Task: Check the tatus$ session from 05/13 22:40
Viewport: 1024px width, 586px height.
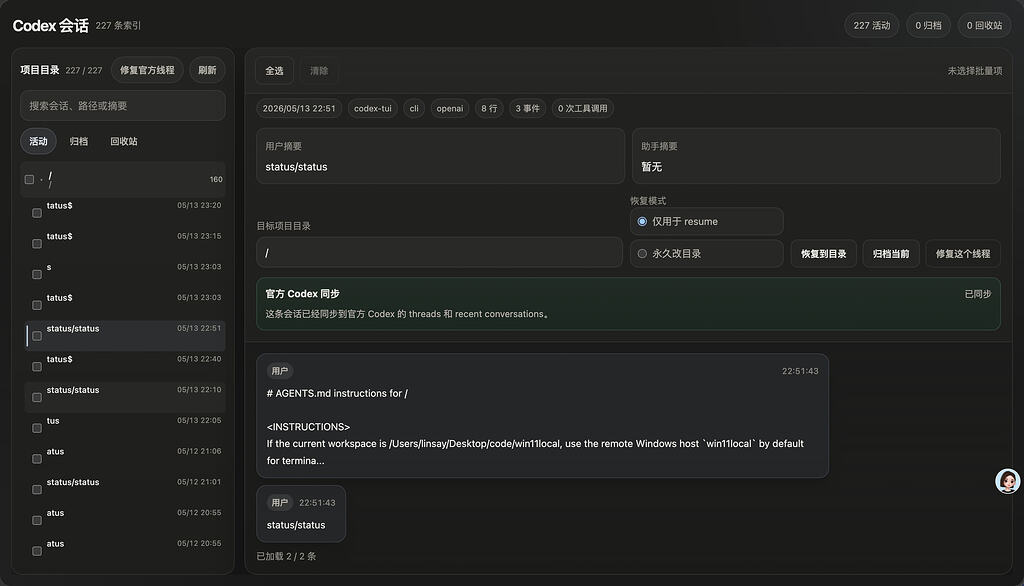Action: (x=37, y=366)
